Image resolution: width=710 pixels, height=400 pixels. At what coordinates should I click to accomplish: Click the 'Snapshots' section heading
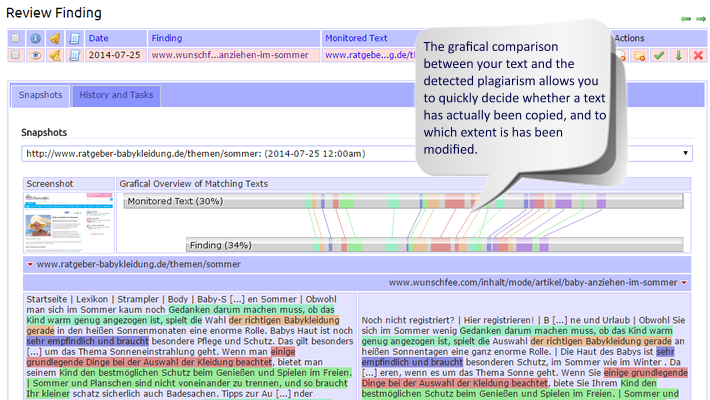click(x=44, y=133)
